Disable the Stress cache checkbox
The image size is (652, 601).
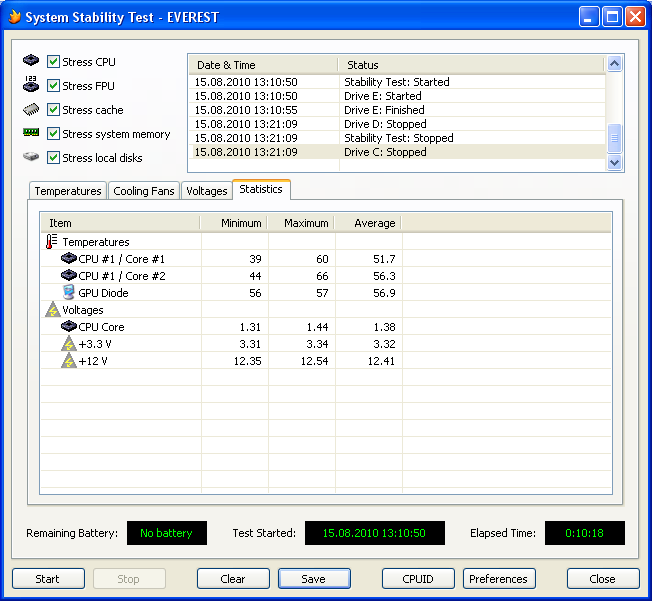54,110
